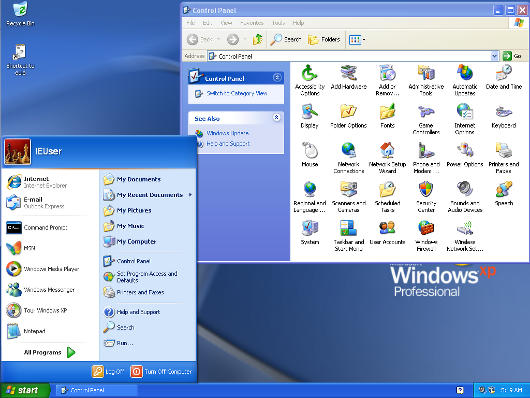Open Taskbar and Start Menu icon

click(x=348, y=235)
